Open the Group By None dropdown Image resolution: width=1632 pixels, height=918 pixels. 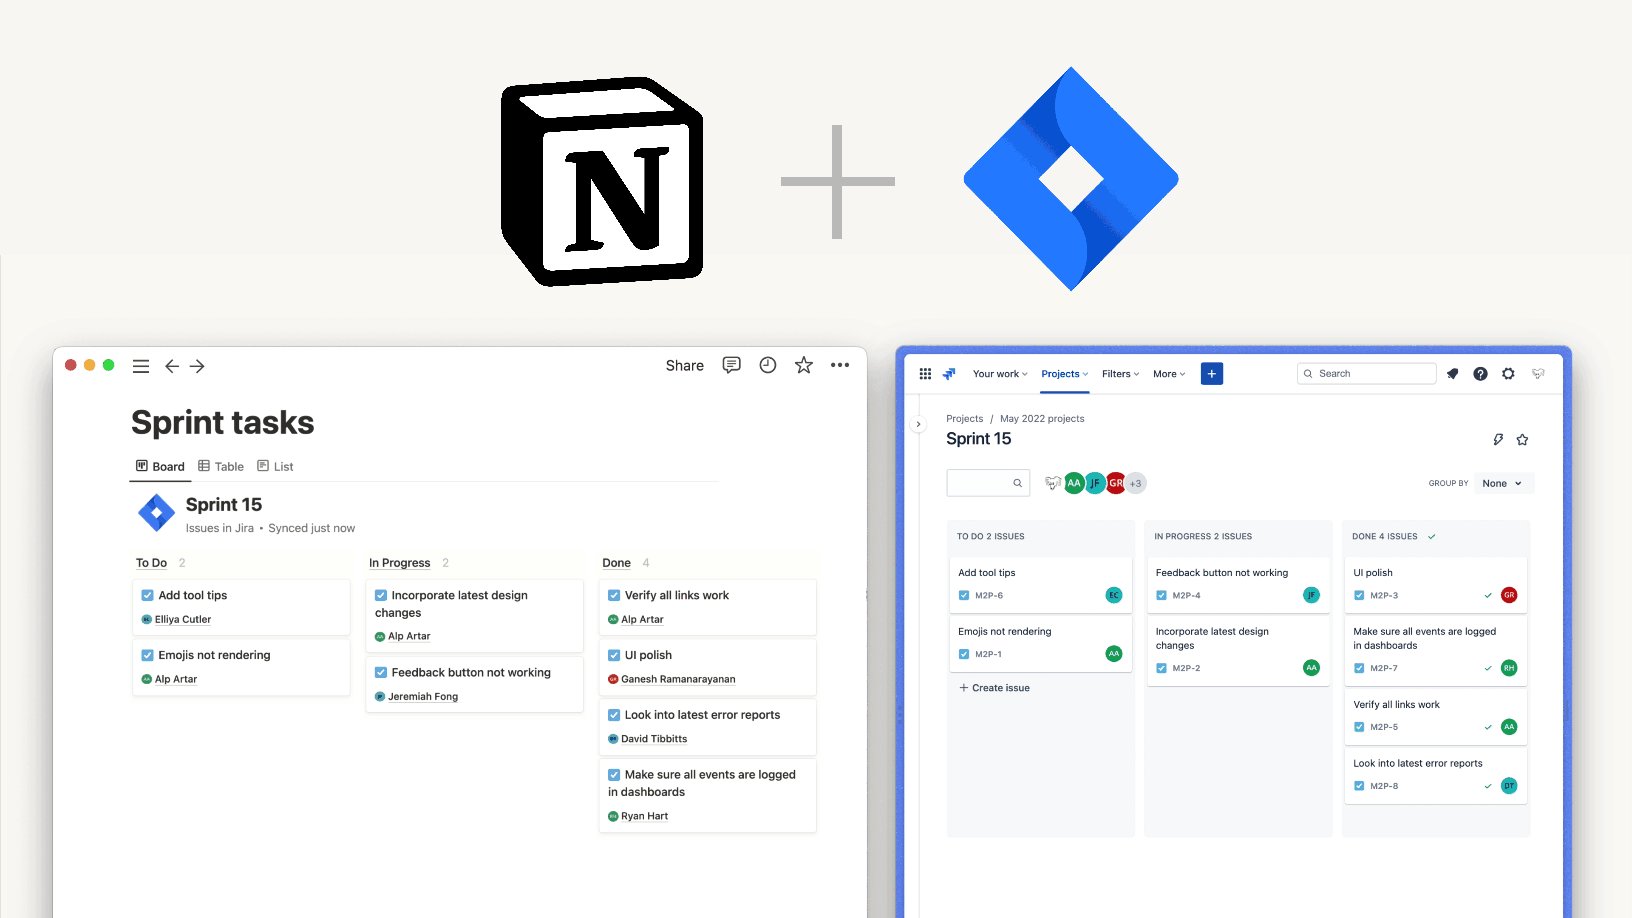1503,483
